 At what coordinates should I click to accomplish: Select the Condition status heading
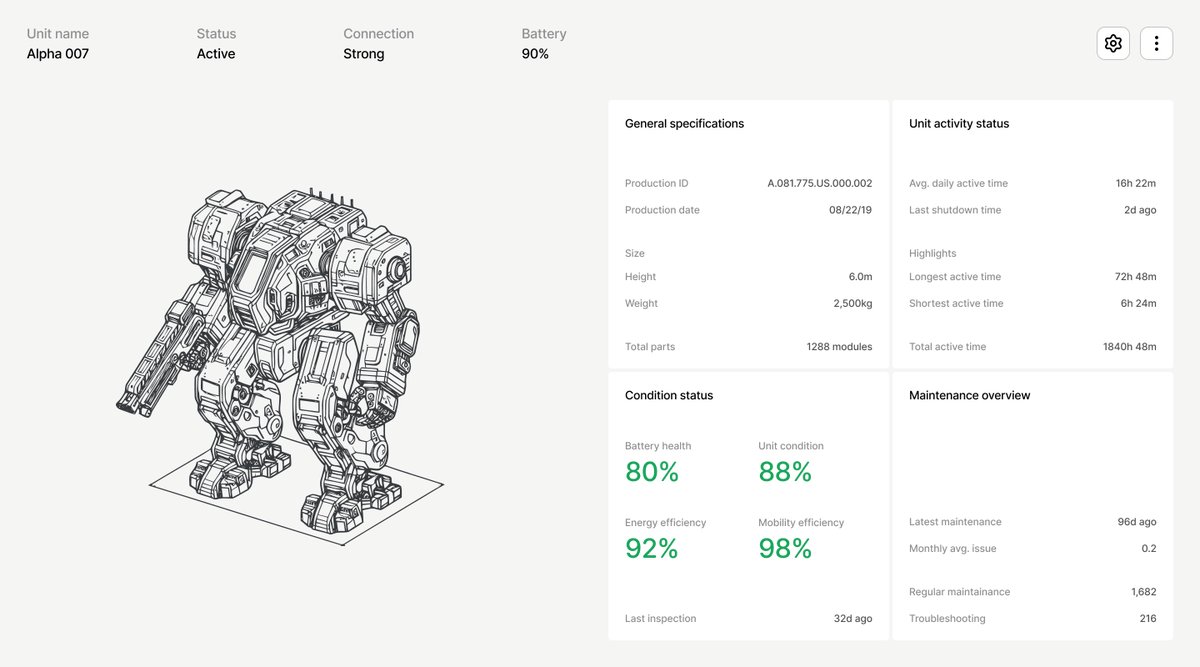tap(669, 396)
